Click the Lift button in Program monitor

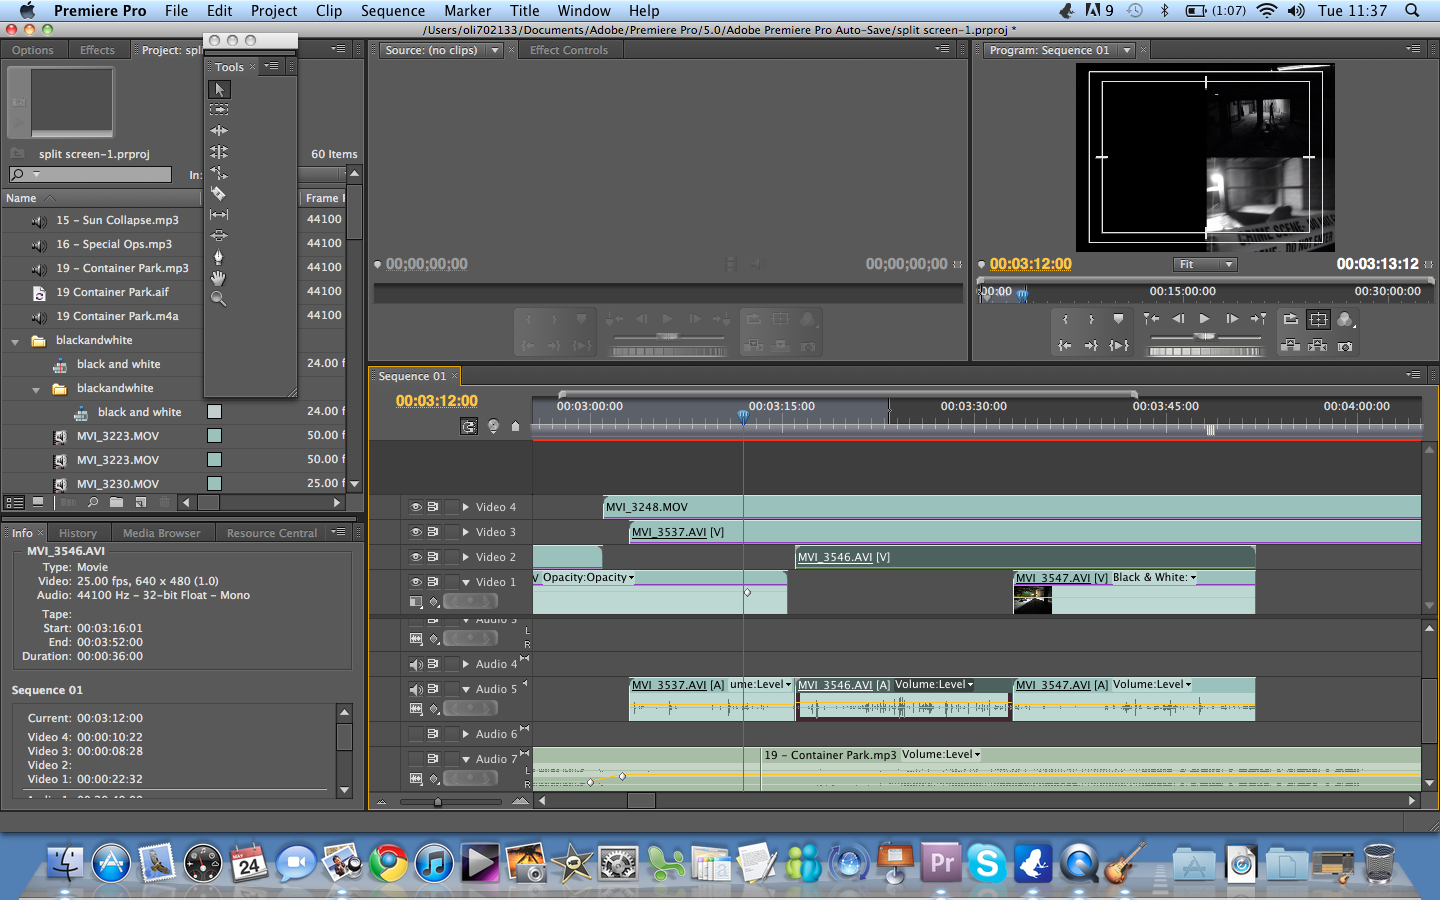[x=1291, y=346]
